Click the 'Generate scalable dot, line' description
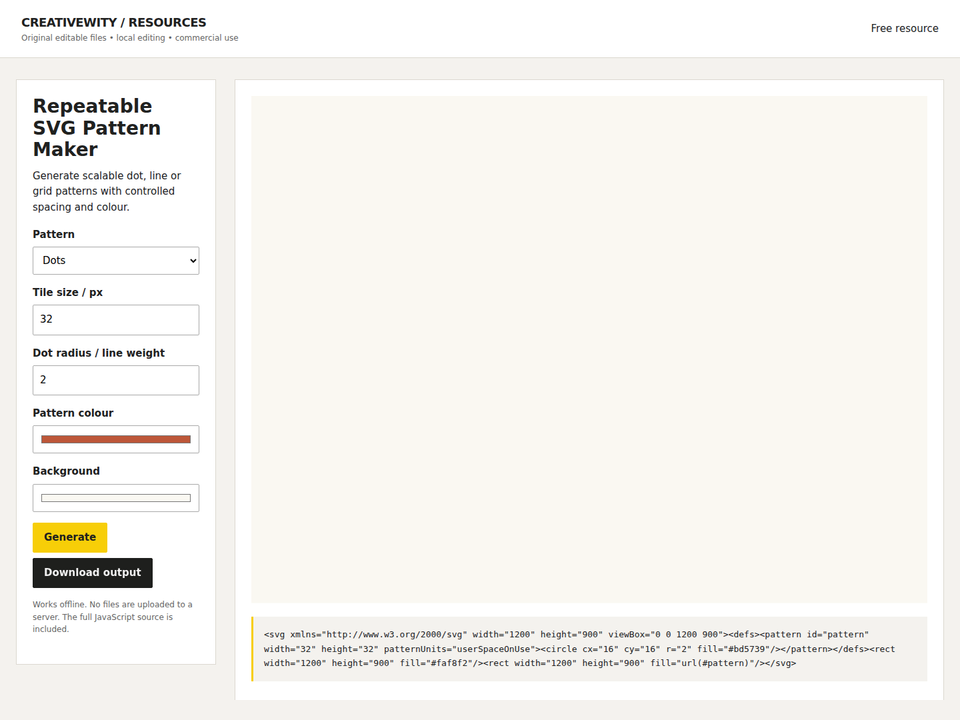 pyautogui.click(x=107, y=191)
